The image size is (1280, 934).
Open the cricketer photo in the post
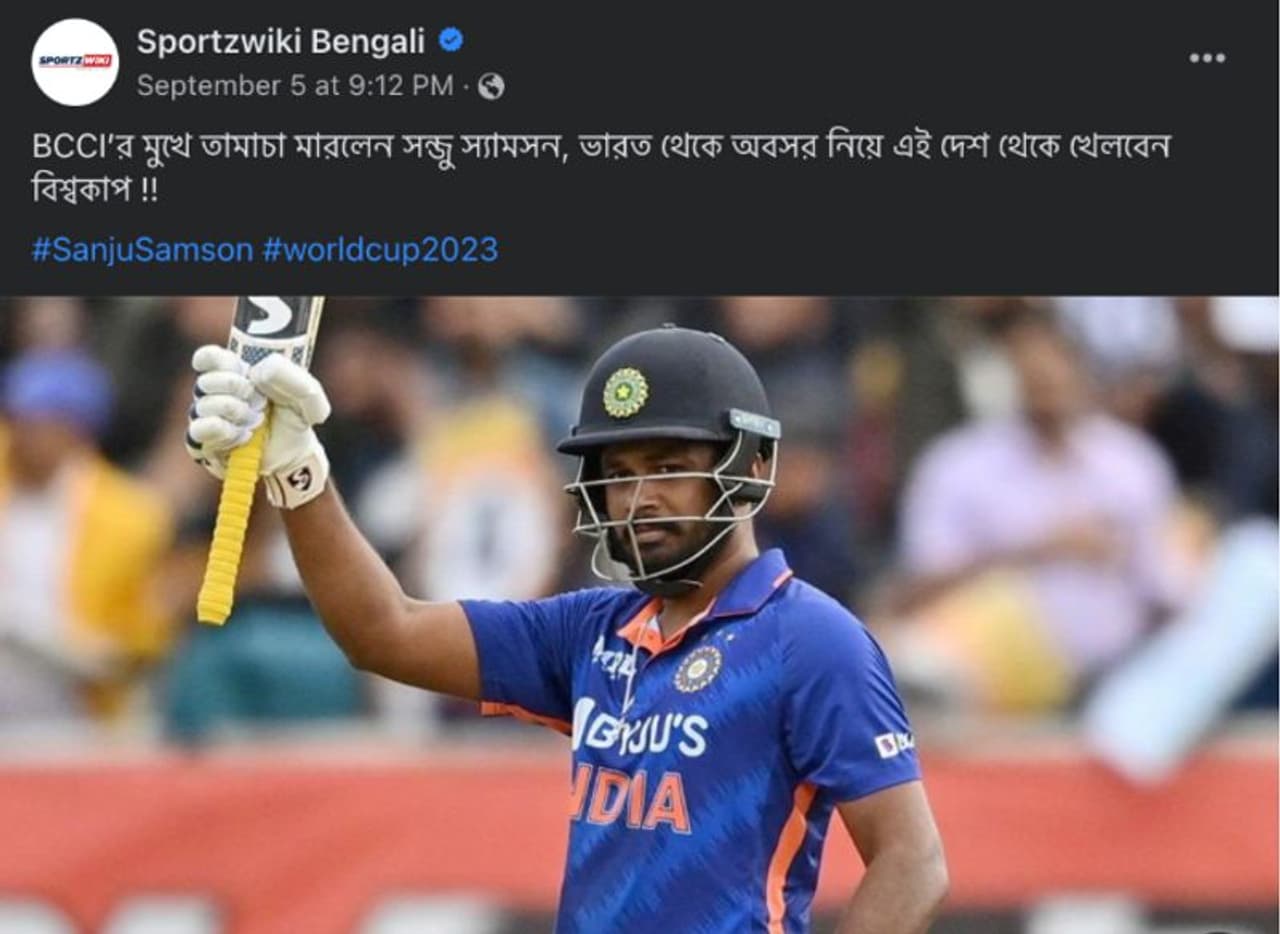tap(640, 615)
